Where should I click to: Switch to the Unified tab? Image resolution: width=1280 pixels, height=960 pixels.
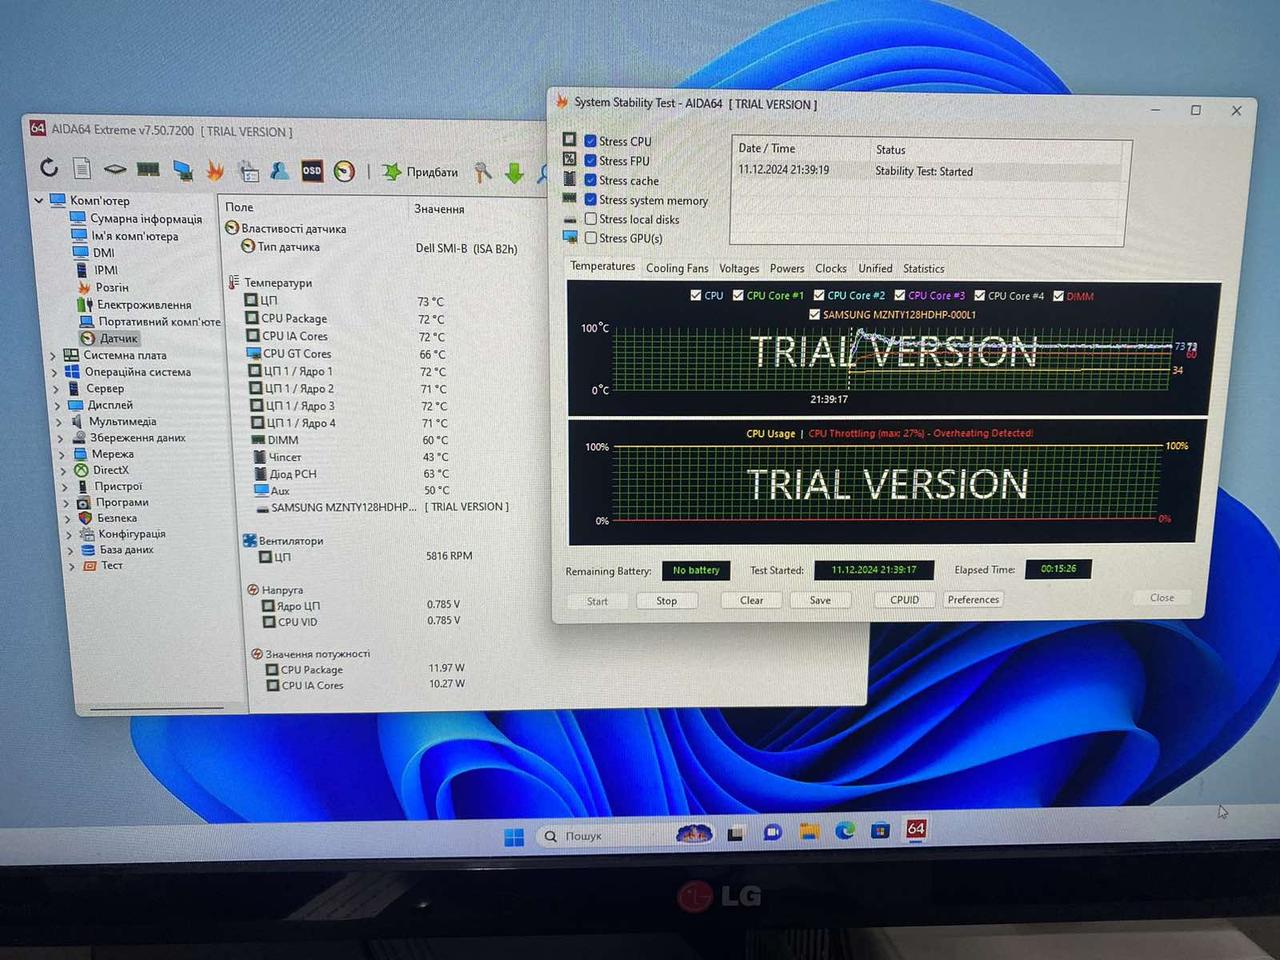pos(875,268)
